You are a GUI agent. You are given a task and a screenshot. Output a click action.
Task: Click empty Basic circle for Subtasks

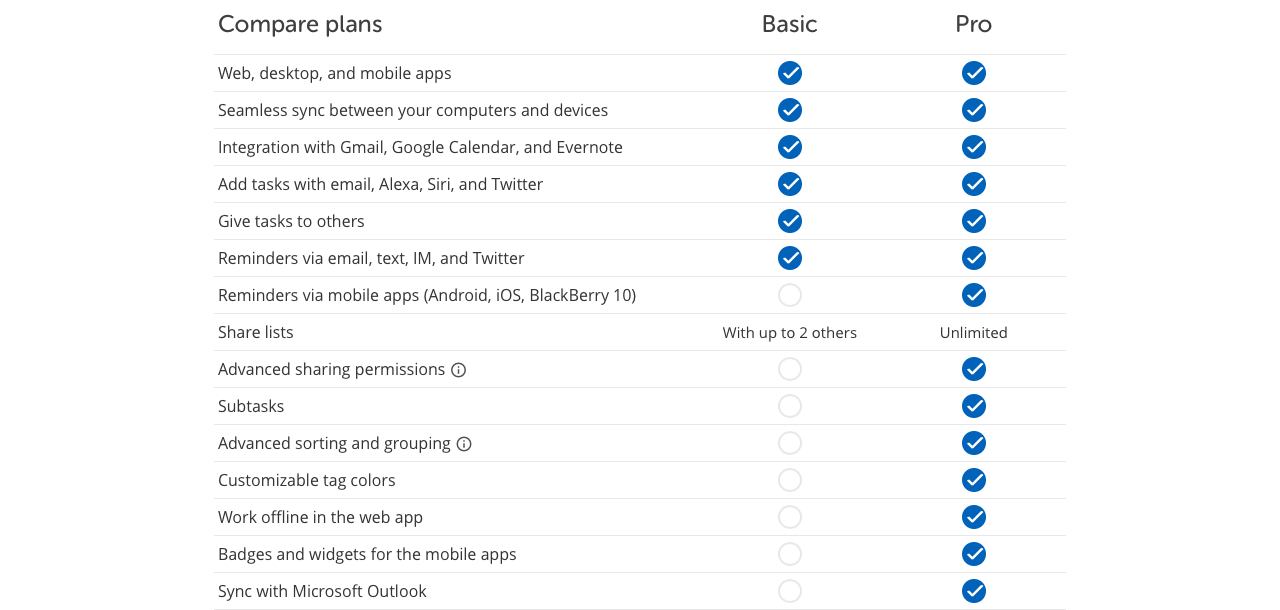[790, 406]
